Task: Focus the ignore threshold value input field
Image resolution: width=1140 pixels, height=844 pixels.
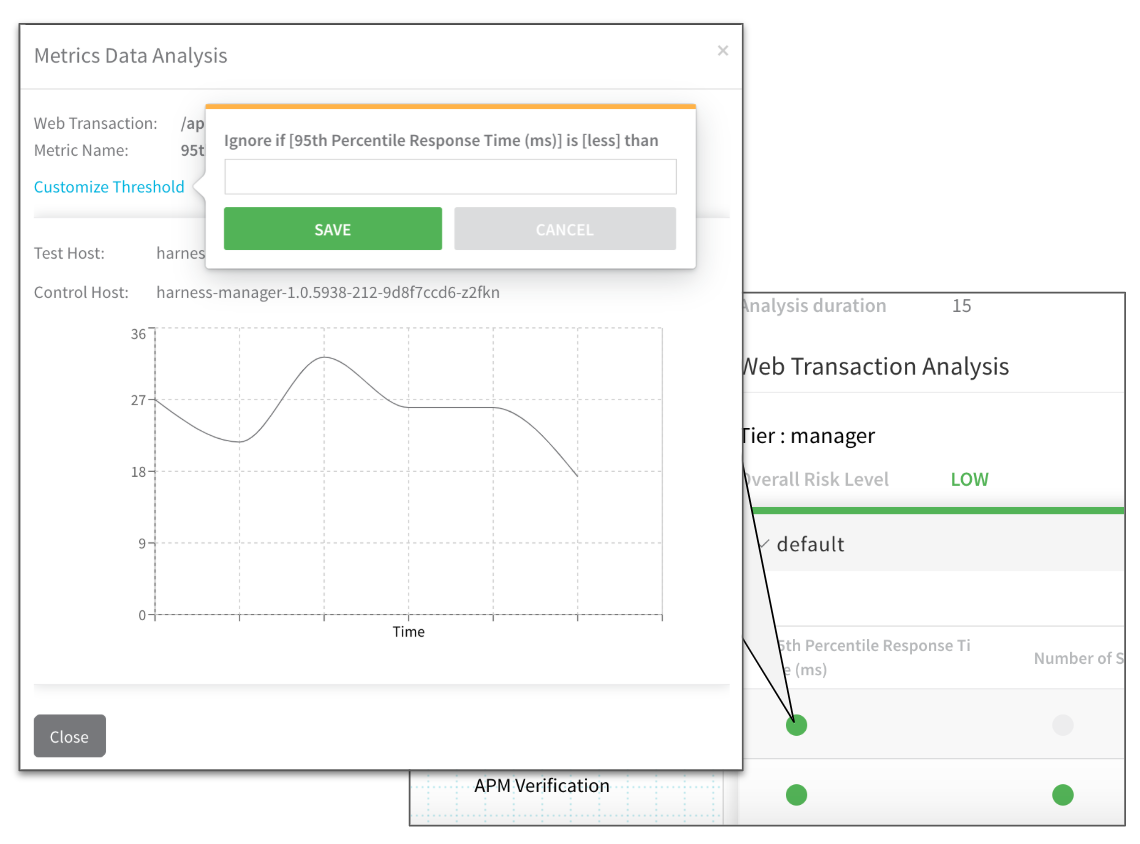Action: (450, 177)
